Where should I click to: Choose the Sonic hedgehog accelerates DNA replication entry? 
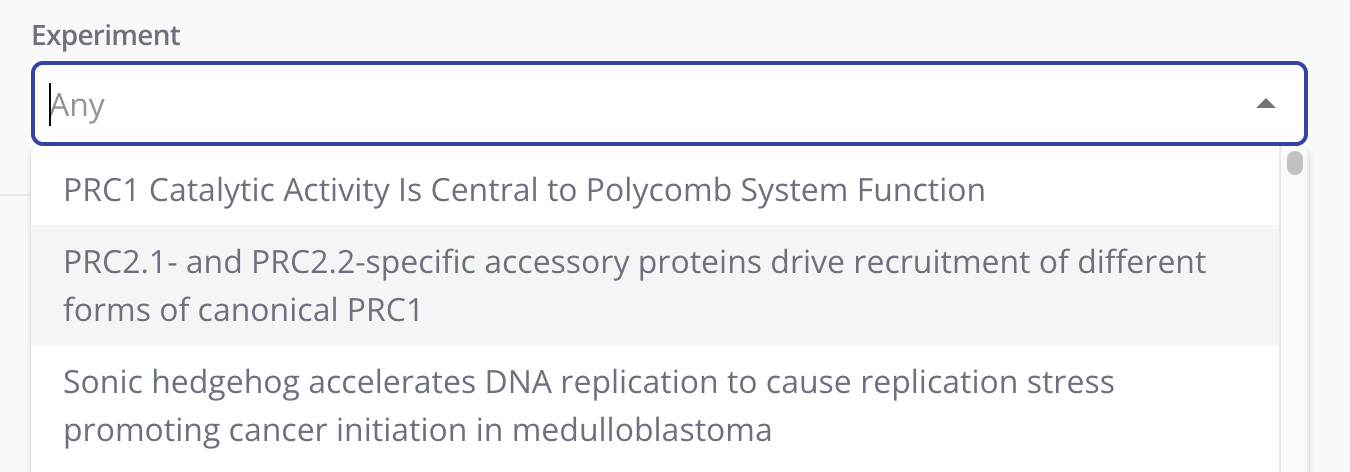(588, 406)
